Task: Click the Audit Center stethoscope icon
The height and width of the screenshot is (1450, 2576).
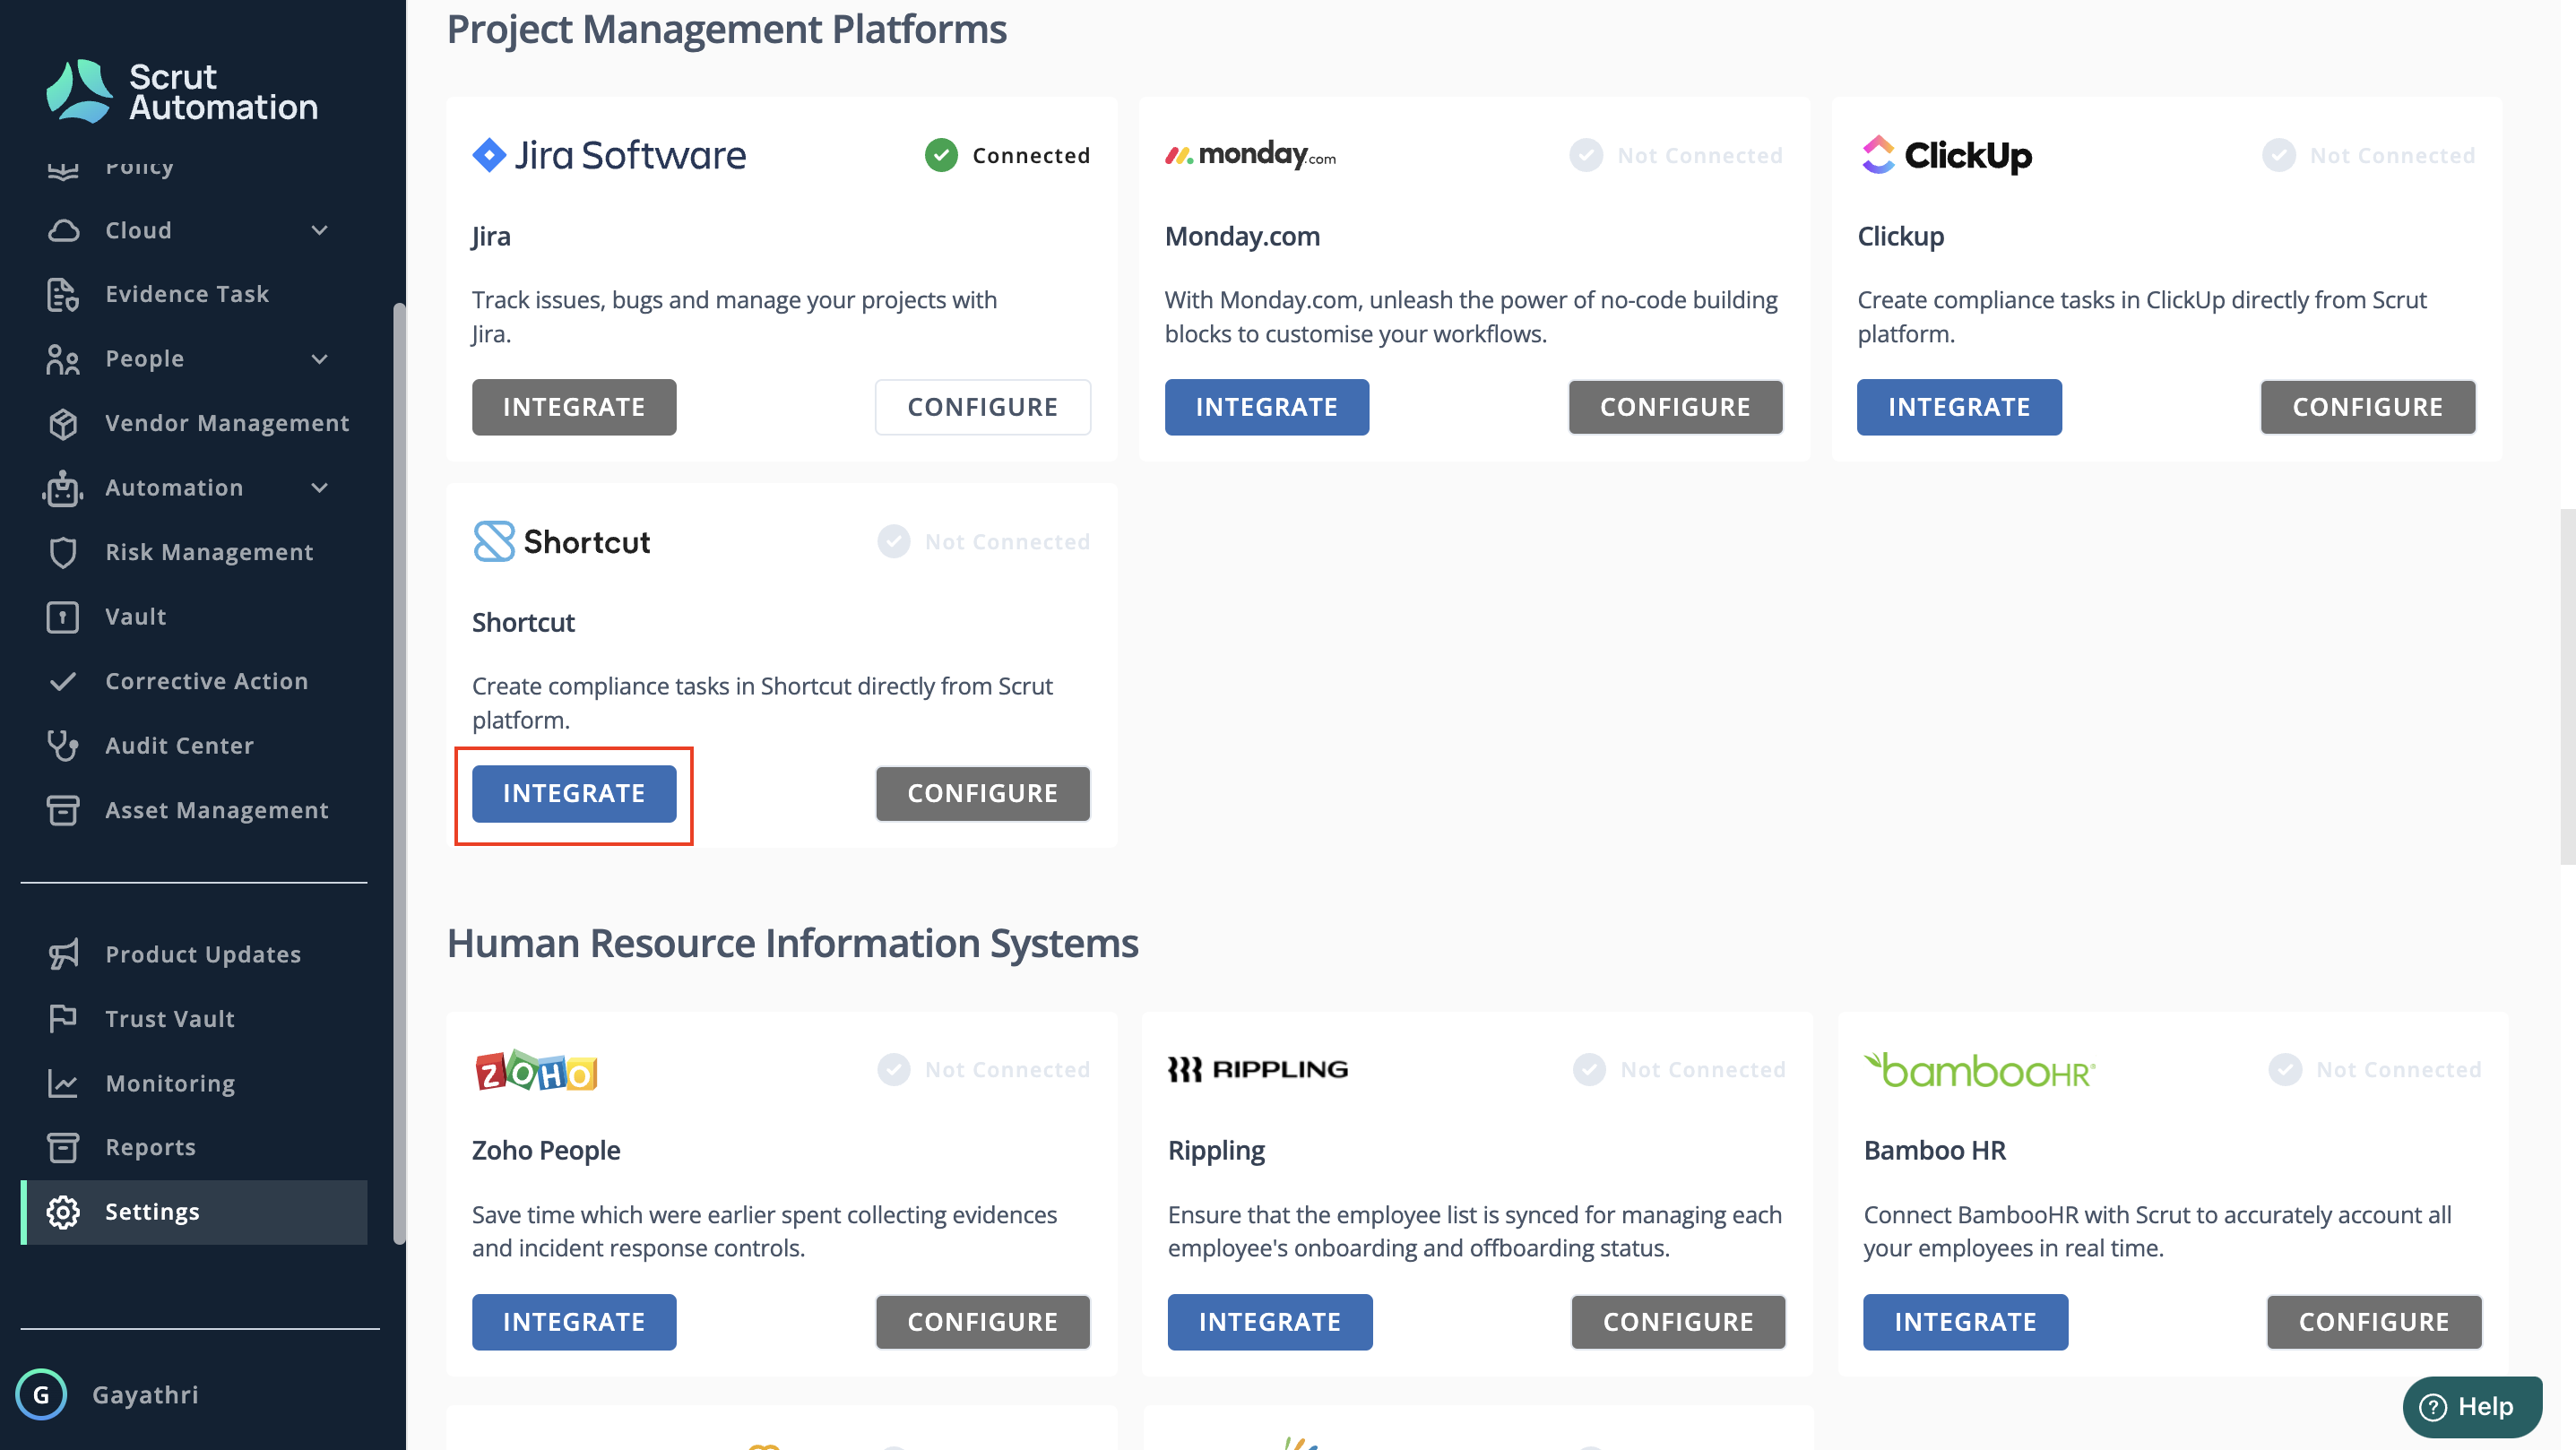Action: click(x=63, y=746)
